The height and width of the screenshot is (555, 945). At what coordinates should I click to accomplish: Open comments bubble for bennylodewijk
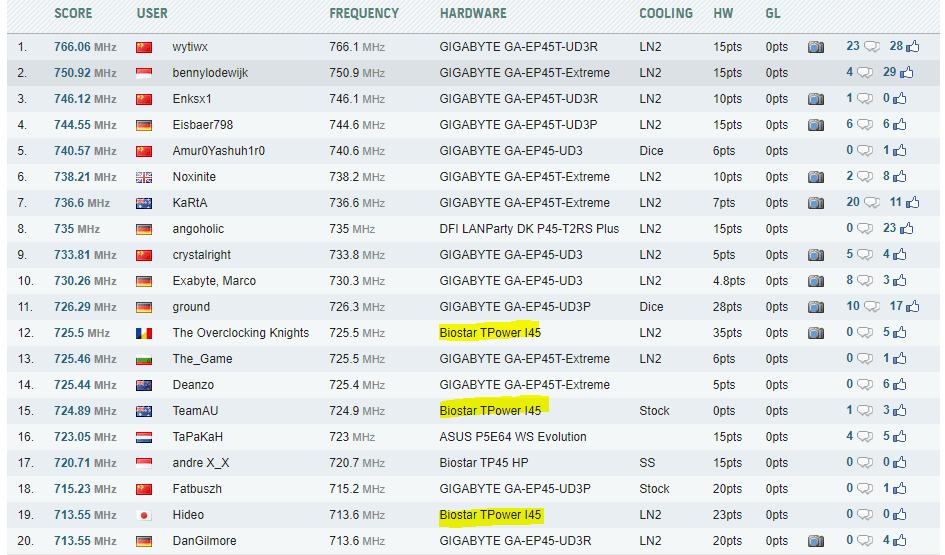tap(865, 72)
